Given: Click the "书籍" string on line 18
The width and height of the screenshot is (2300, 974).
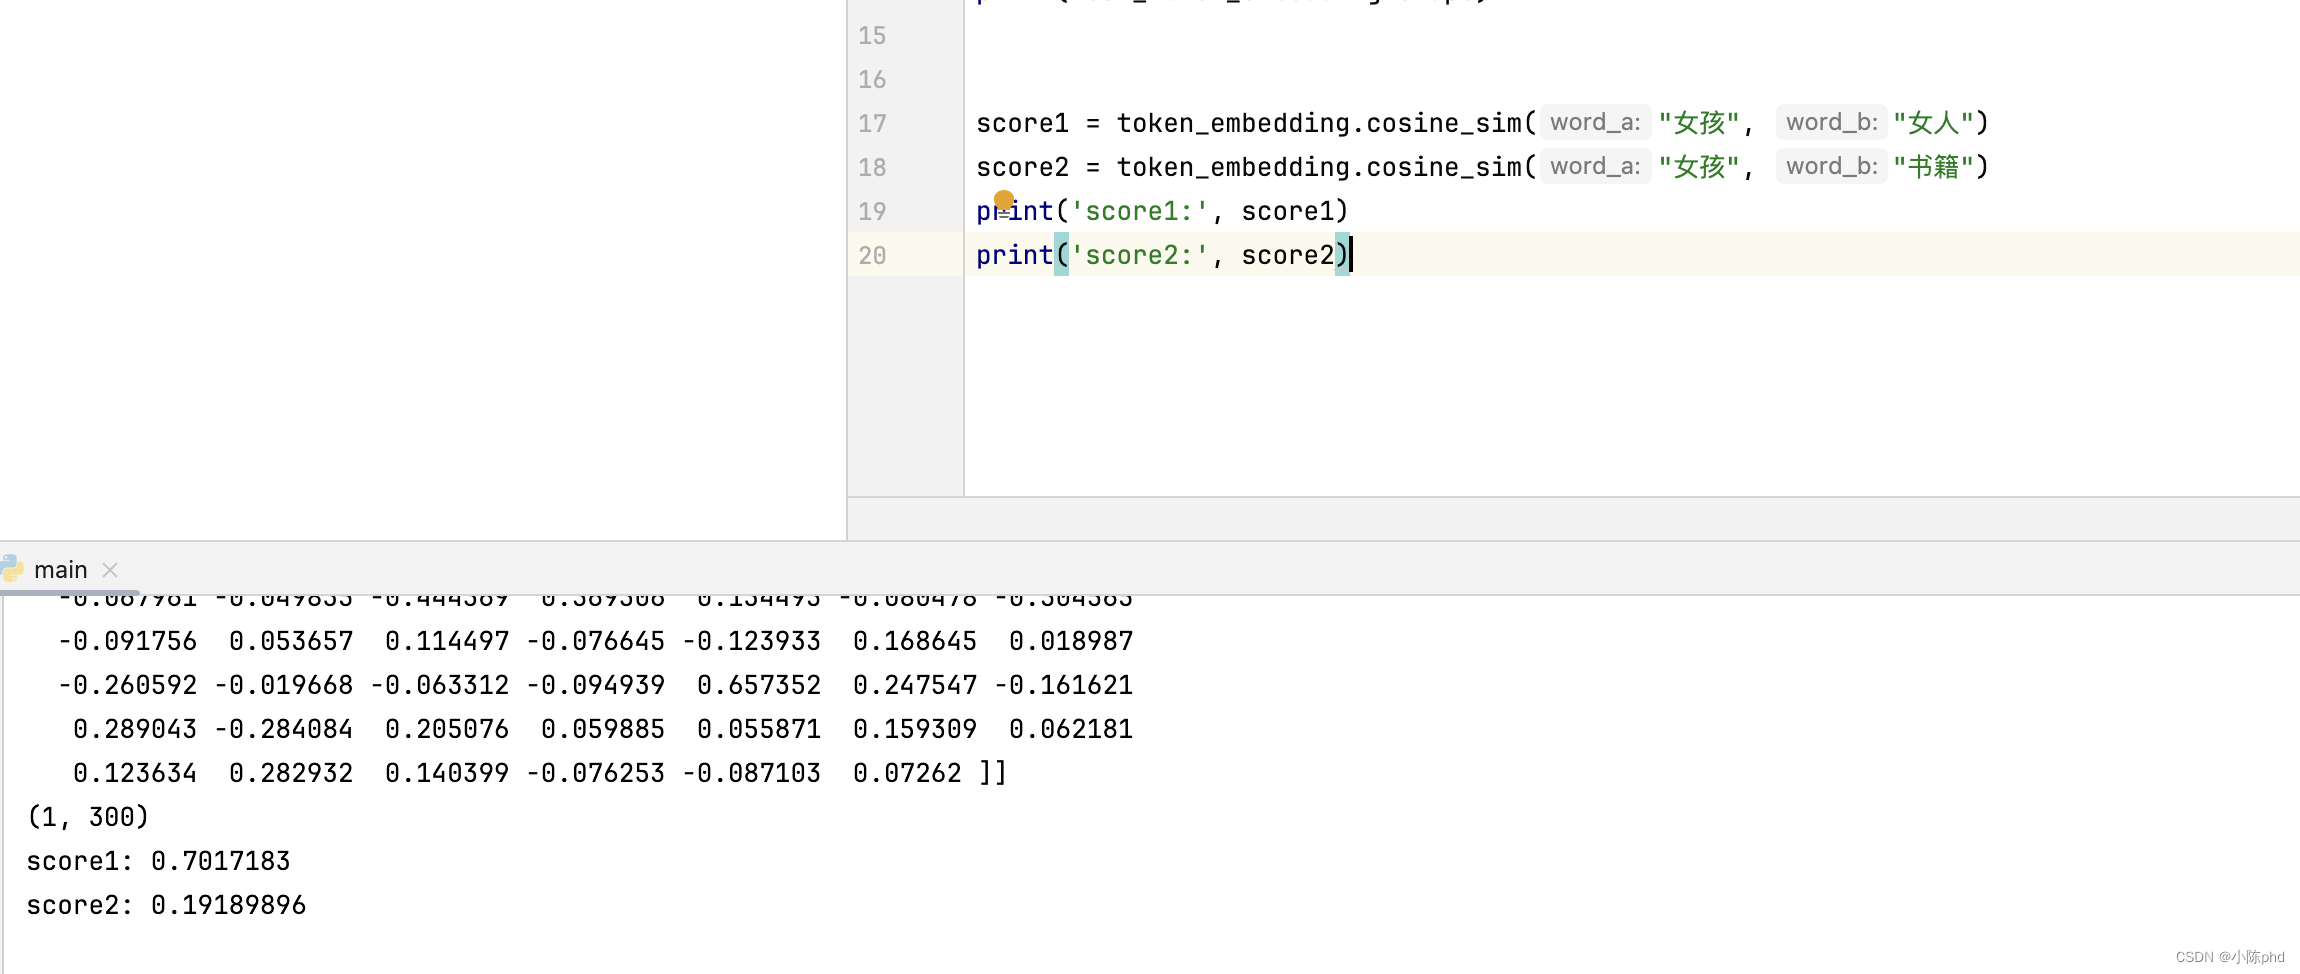Looking at the screenshot, I should (1934, 167).
